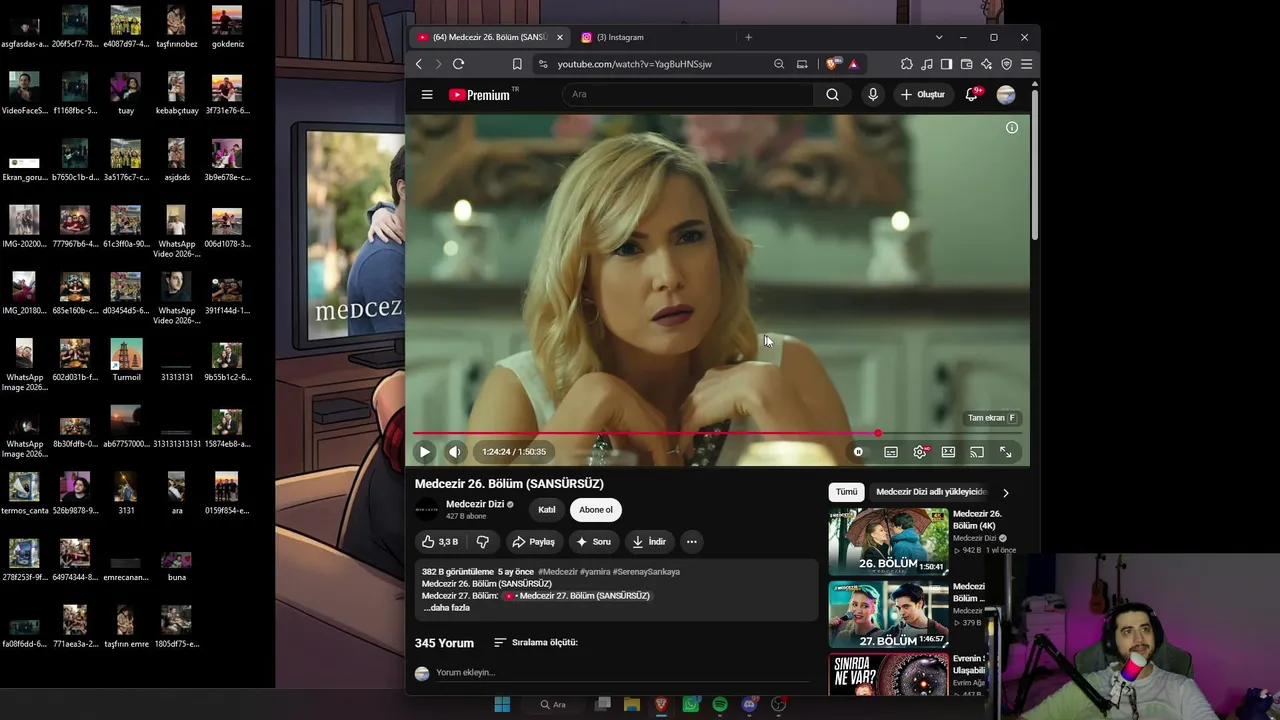Reload the YouTube page
The width and height of the screenshot is (1280, 720).
click(x=458, y=64)
